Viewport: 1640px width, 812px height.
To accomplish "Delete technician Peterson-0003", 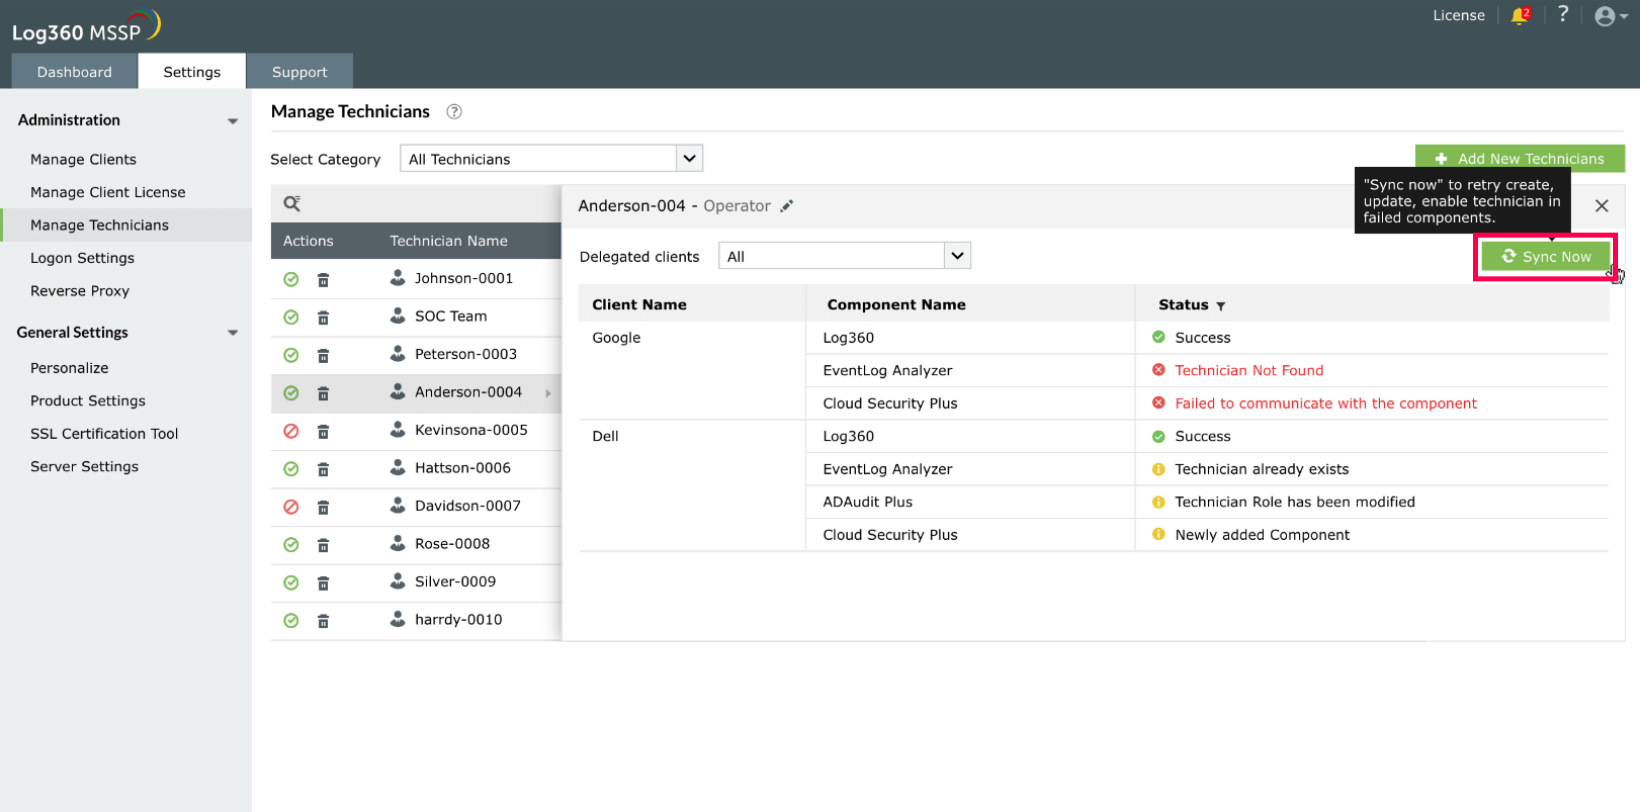I will pos(323,356).
